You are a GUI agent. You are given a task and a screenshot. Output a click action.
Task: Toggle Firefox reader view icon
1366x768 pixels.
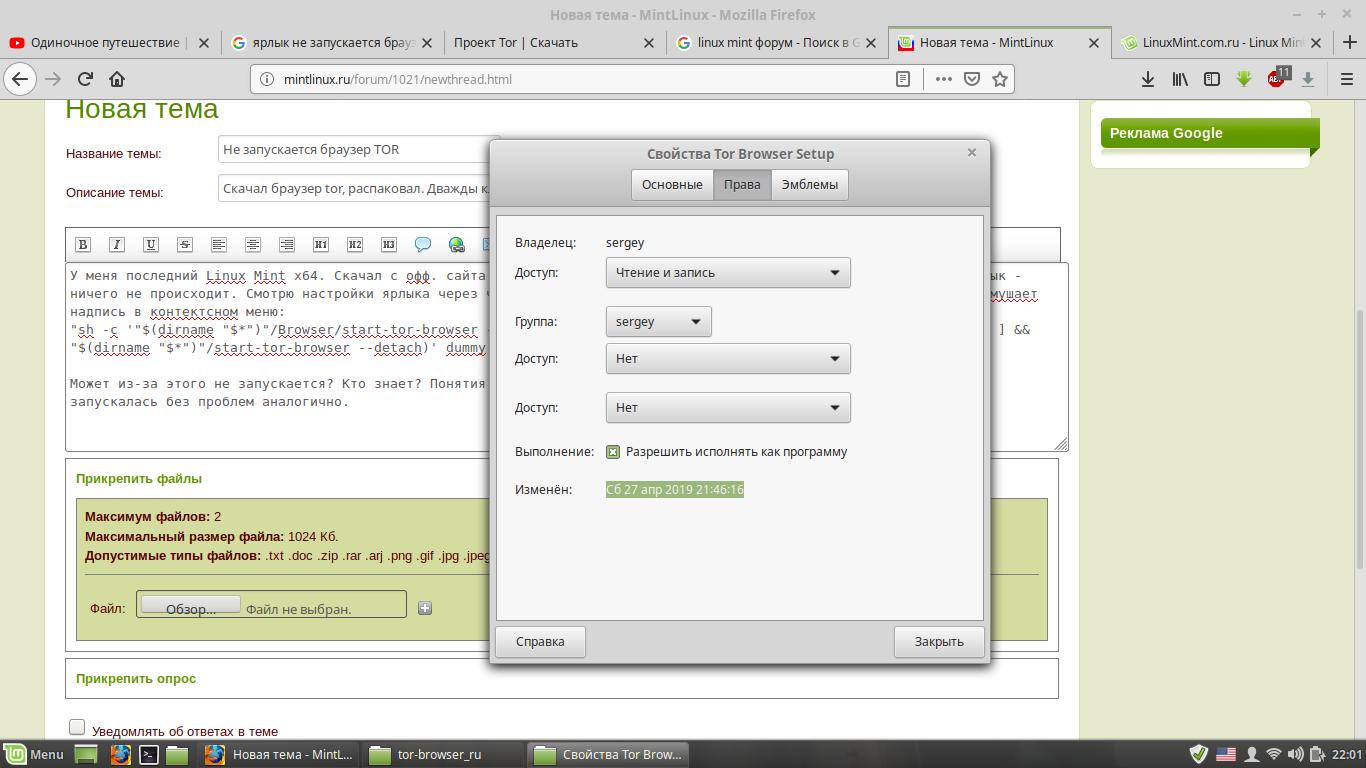tap(903, 79)
